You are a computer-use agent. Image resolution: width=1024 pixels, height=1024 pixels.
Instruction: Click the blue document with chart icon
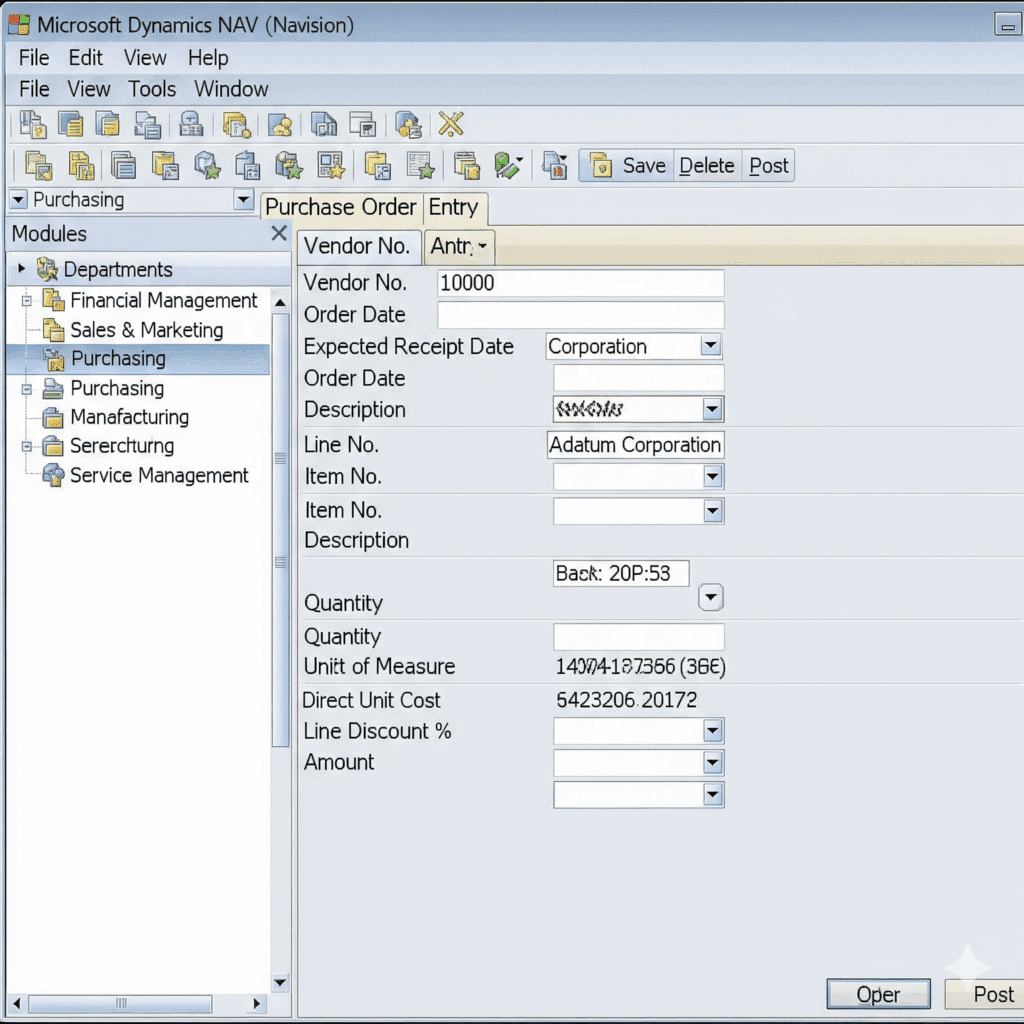click(x=324, y=124)
